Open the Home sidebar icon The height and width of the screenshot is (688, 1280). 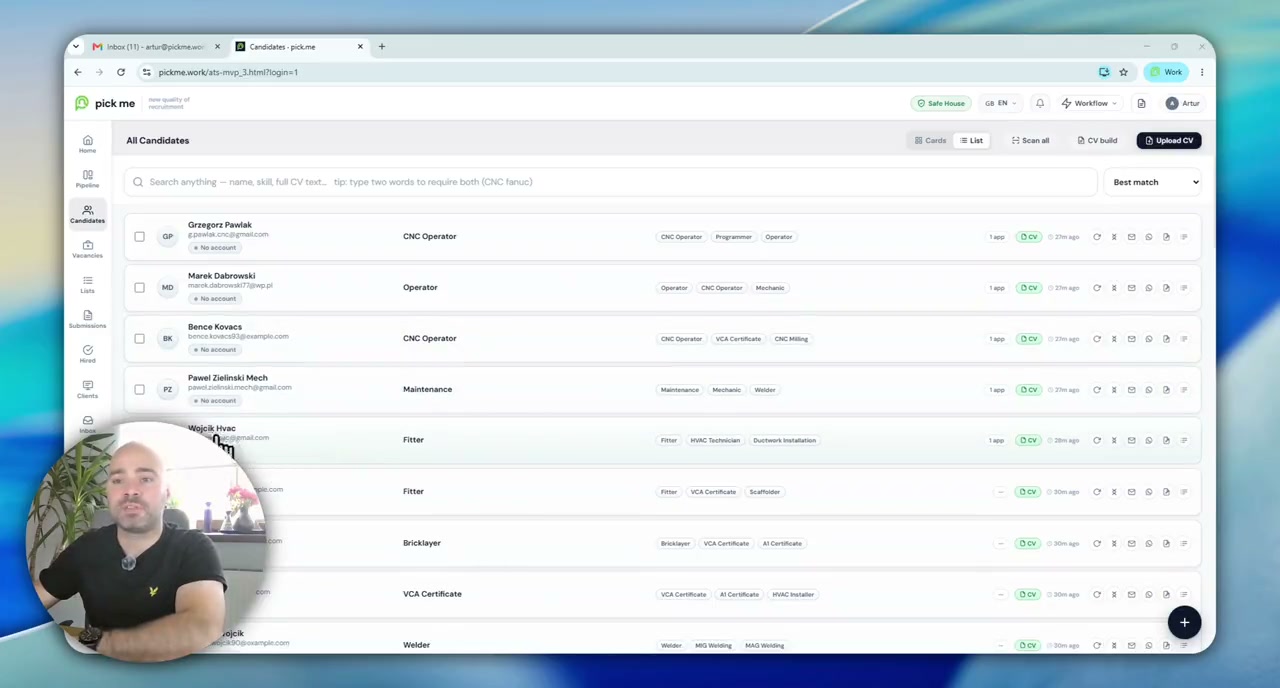pyautogui.click(x=87, y=144)
